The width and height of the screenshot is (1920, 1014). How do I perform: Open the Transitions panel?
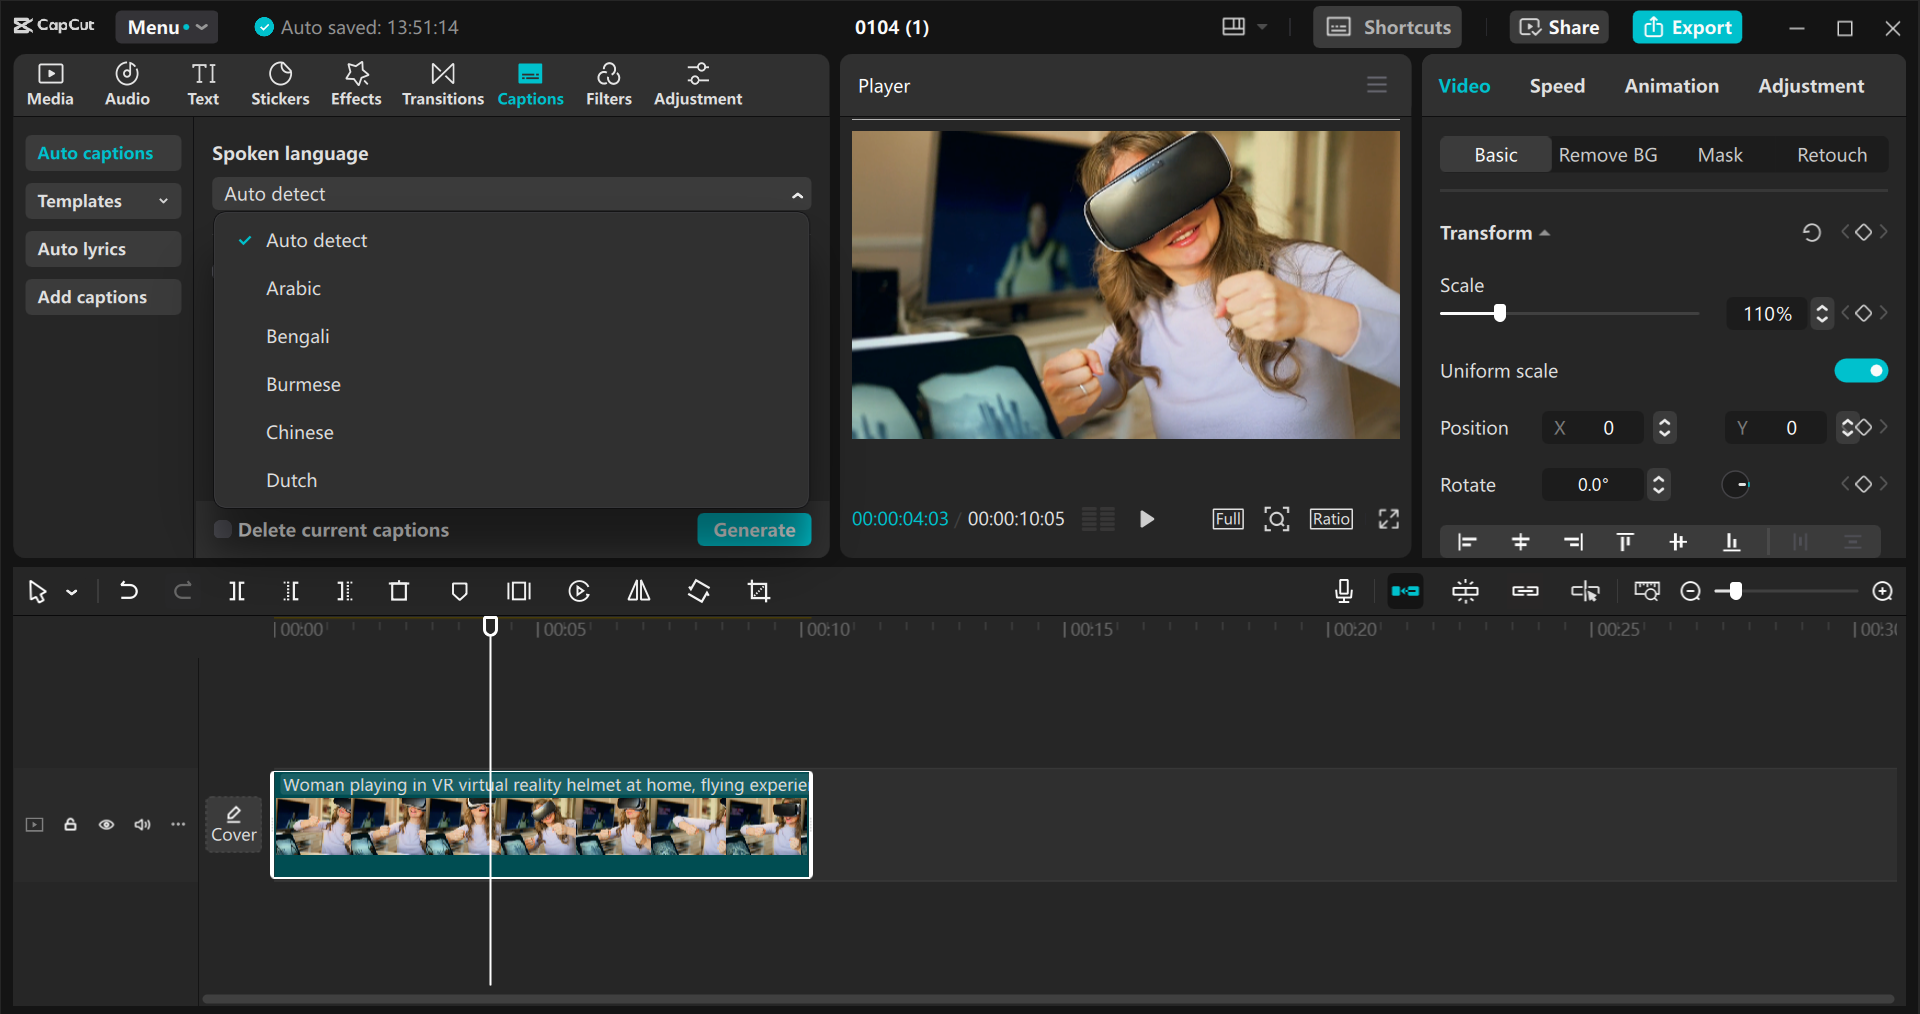tap(442, 84)
